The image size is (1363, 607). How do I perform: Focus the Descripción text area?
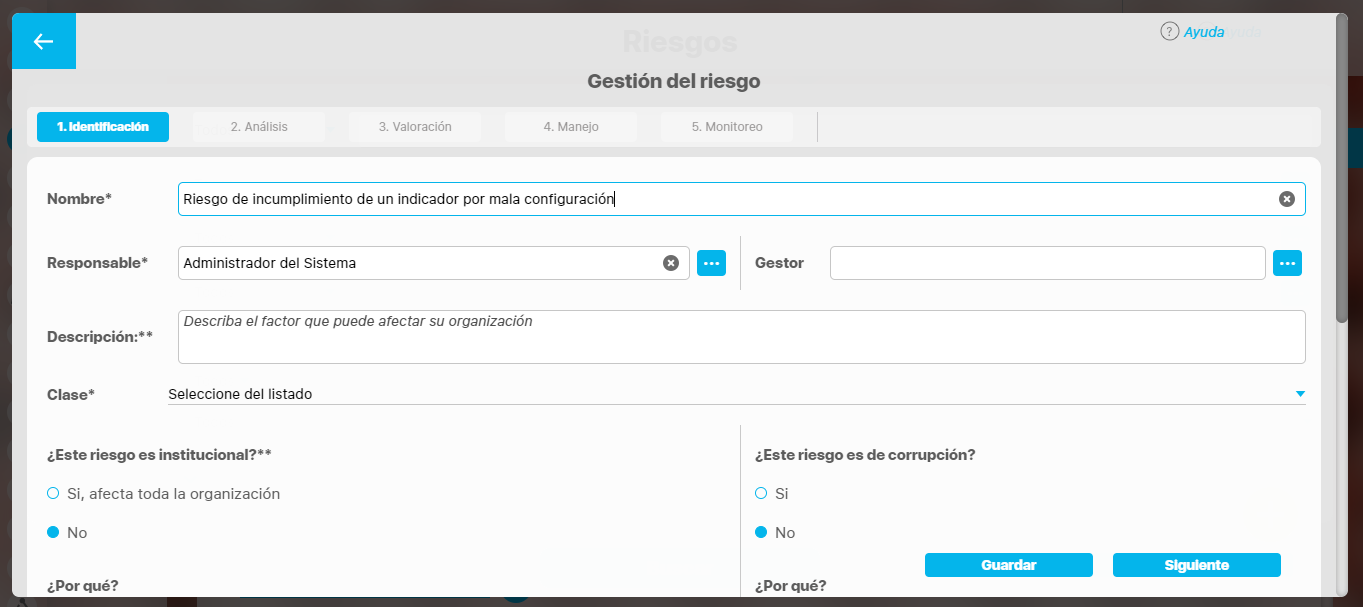click(x=741, y=337)
